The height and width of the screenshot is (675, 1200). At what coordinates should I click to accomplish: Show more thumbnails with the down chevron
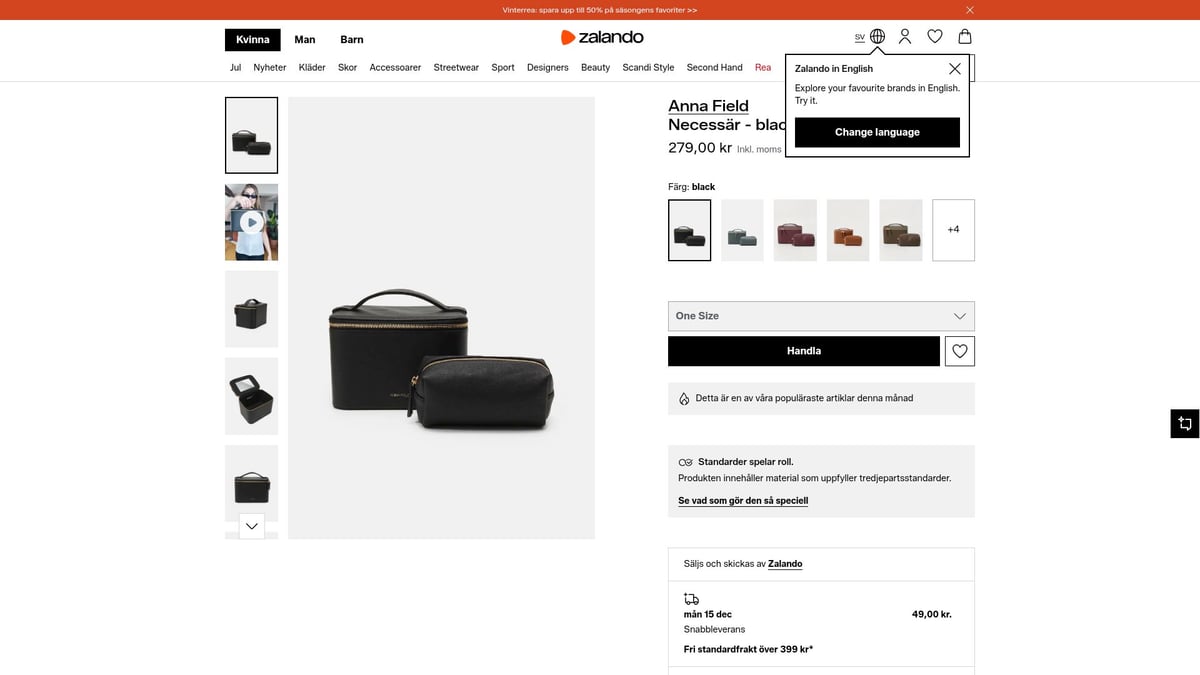[251, 526]
